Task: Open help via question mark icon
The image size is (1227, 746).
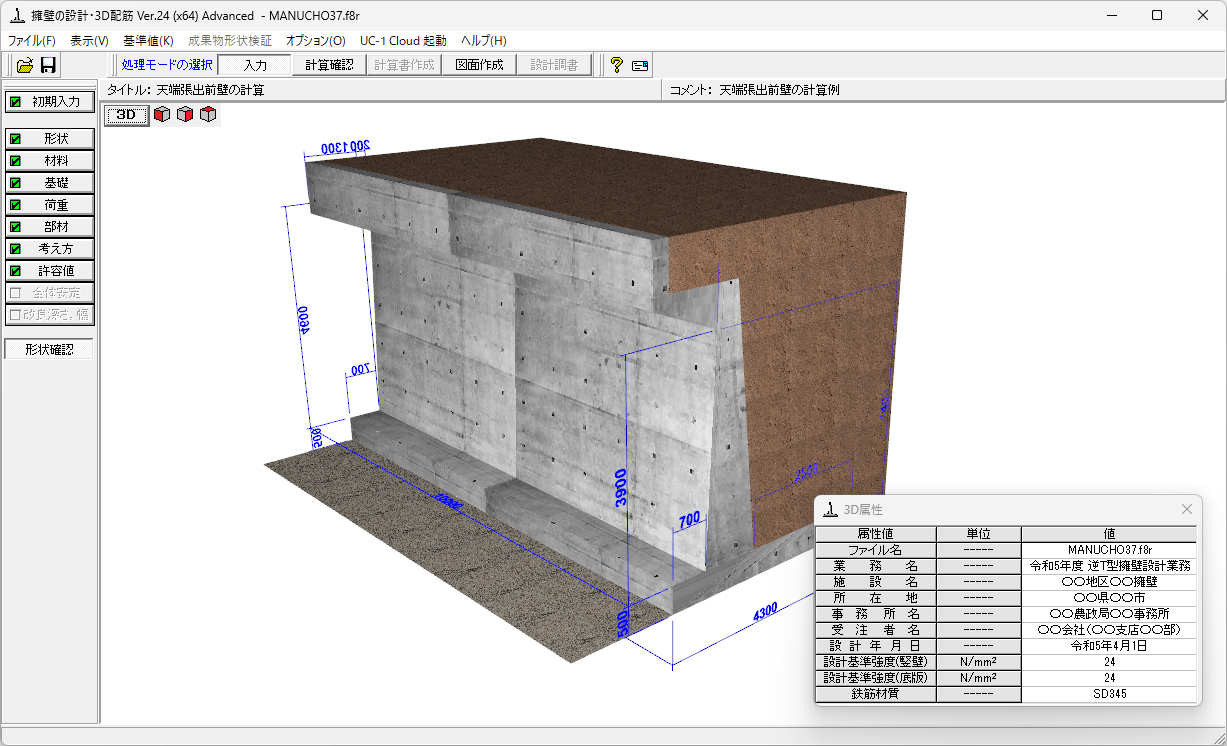Action: click(616, 65)
